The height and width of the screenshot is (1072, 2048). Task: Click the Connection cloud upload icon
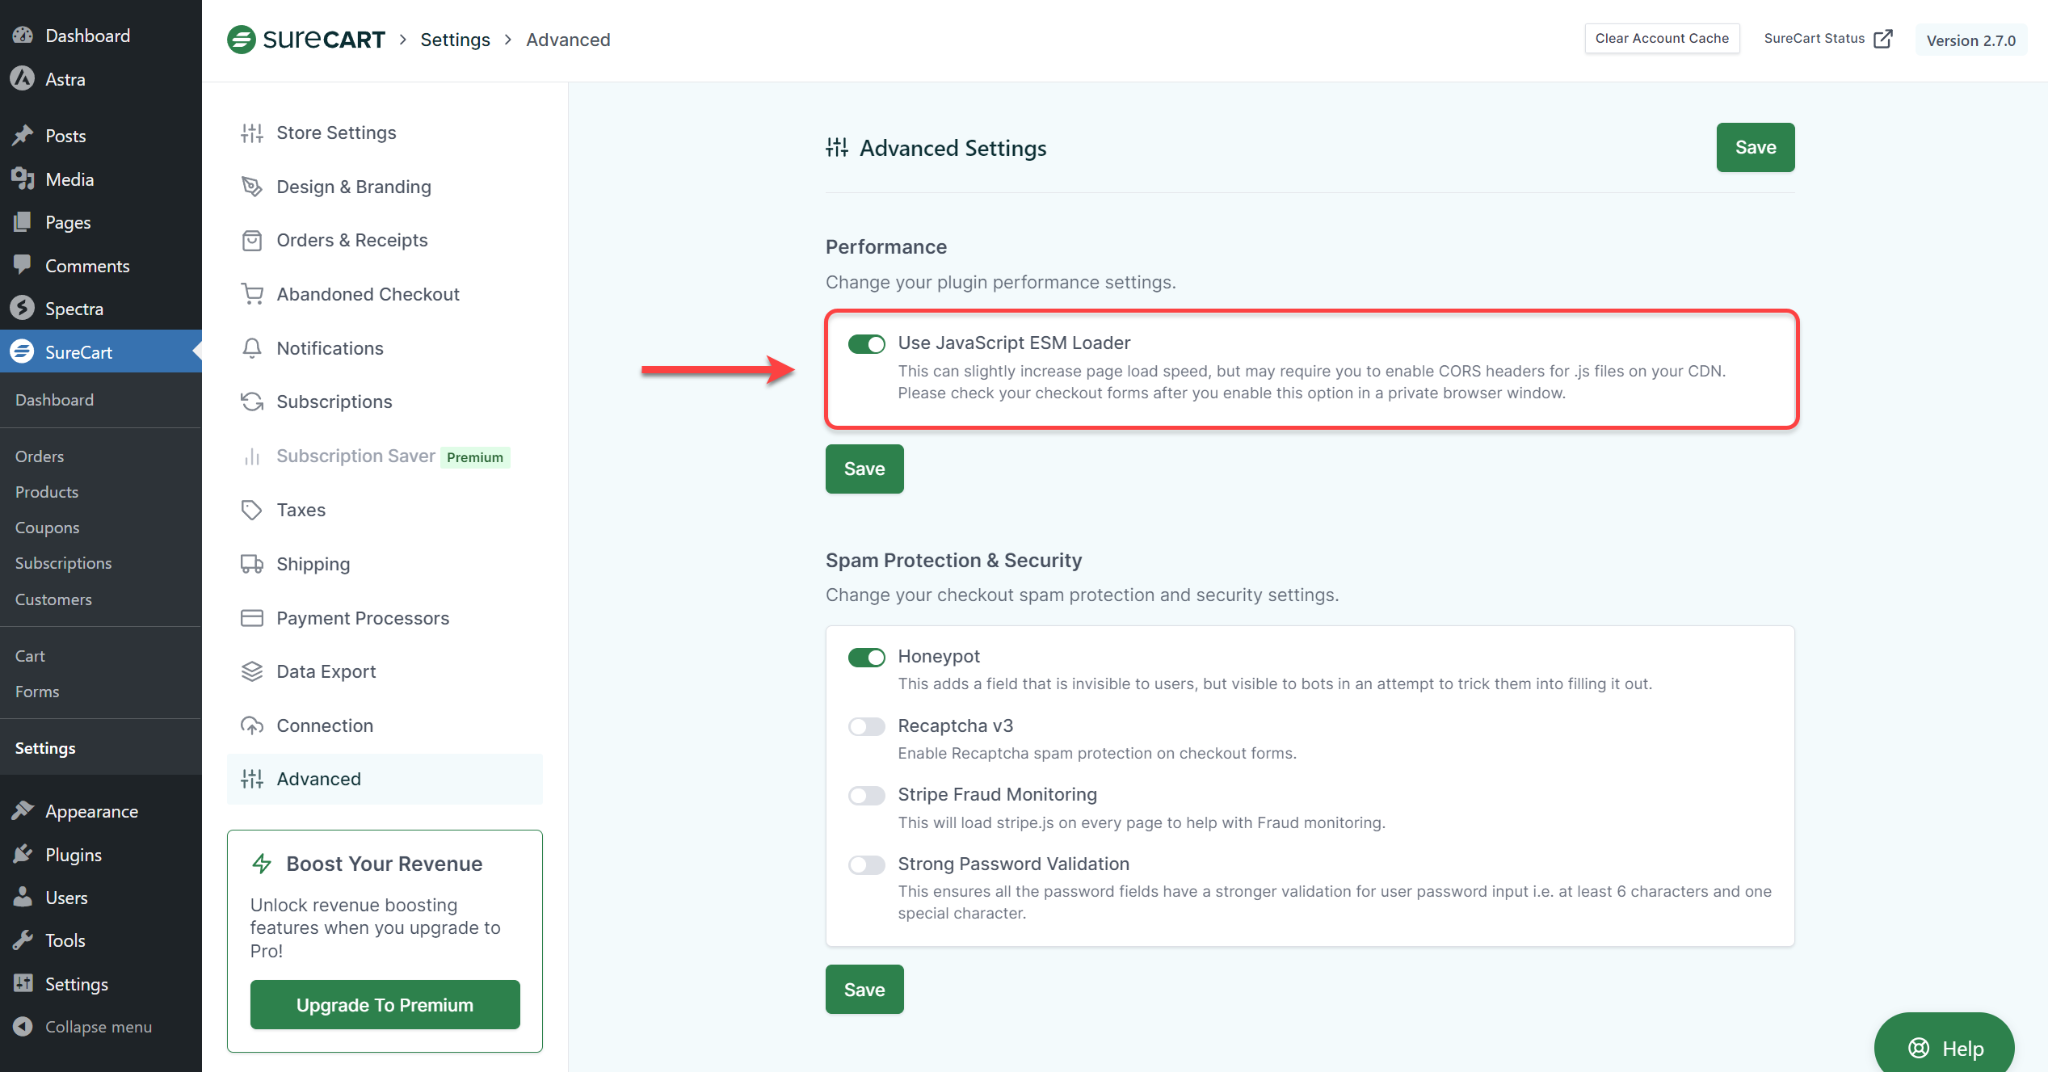(252, 726)
